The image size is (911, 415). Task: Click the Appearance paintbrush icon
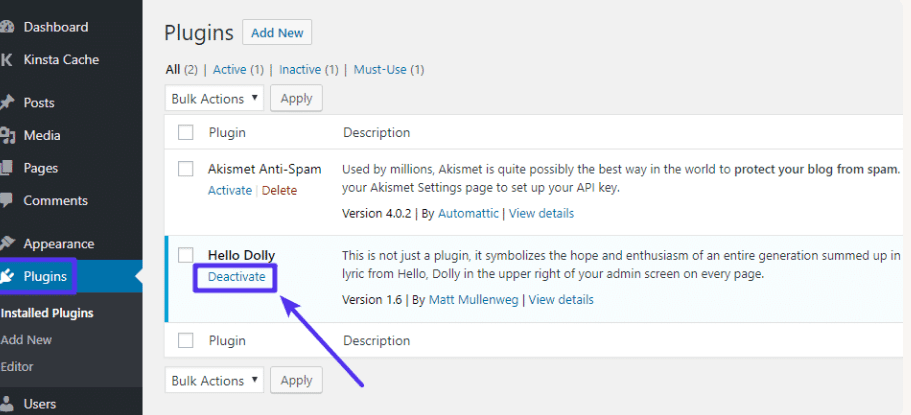(x=7, y=244)
